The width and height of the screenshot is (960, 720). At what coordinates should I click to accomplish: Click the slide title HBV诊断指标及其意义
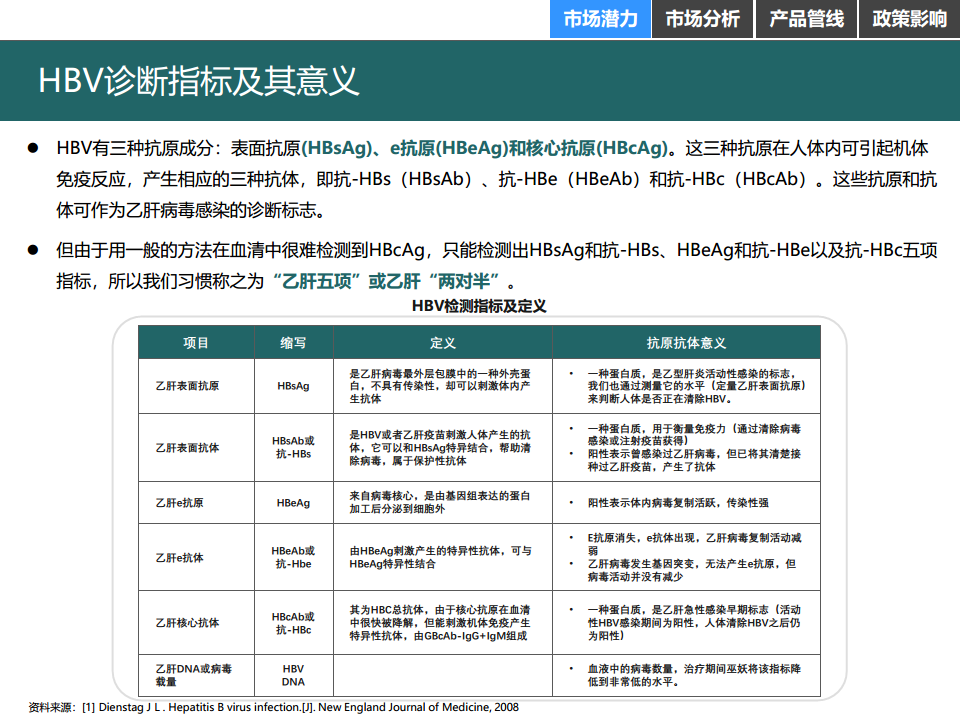pos(198,81)
